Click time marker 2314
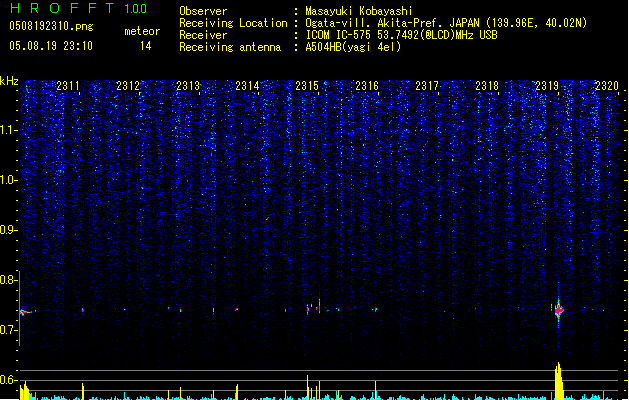 click(247, 86)
